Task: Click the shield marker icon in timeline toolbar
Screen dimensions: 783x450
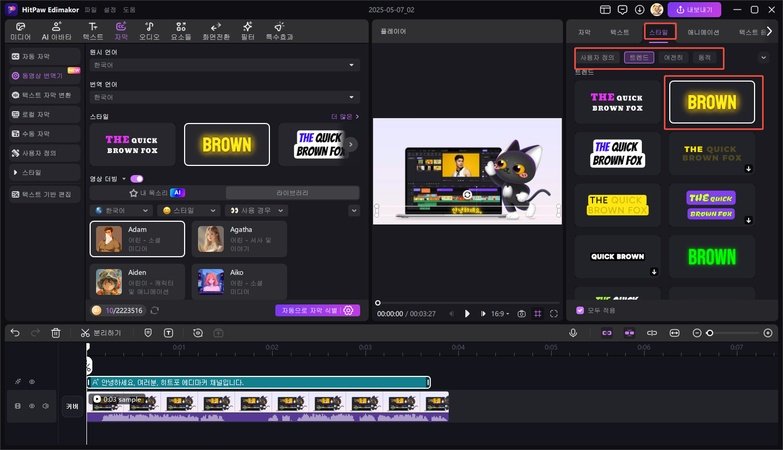Action: tap(148, 333)
